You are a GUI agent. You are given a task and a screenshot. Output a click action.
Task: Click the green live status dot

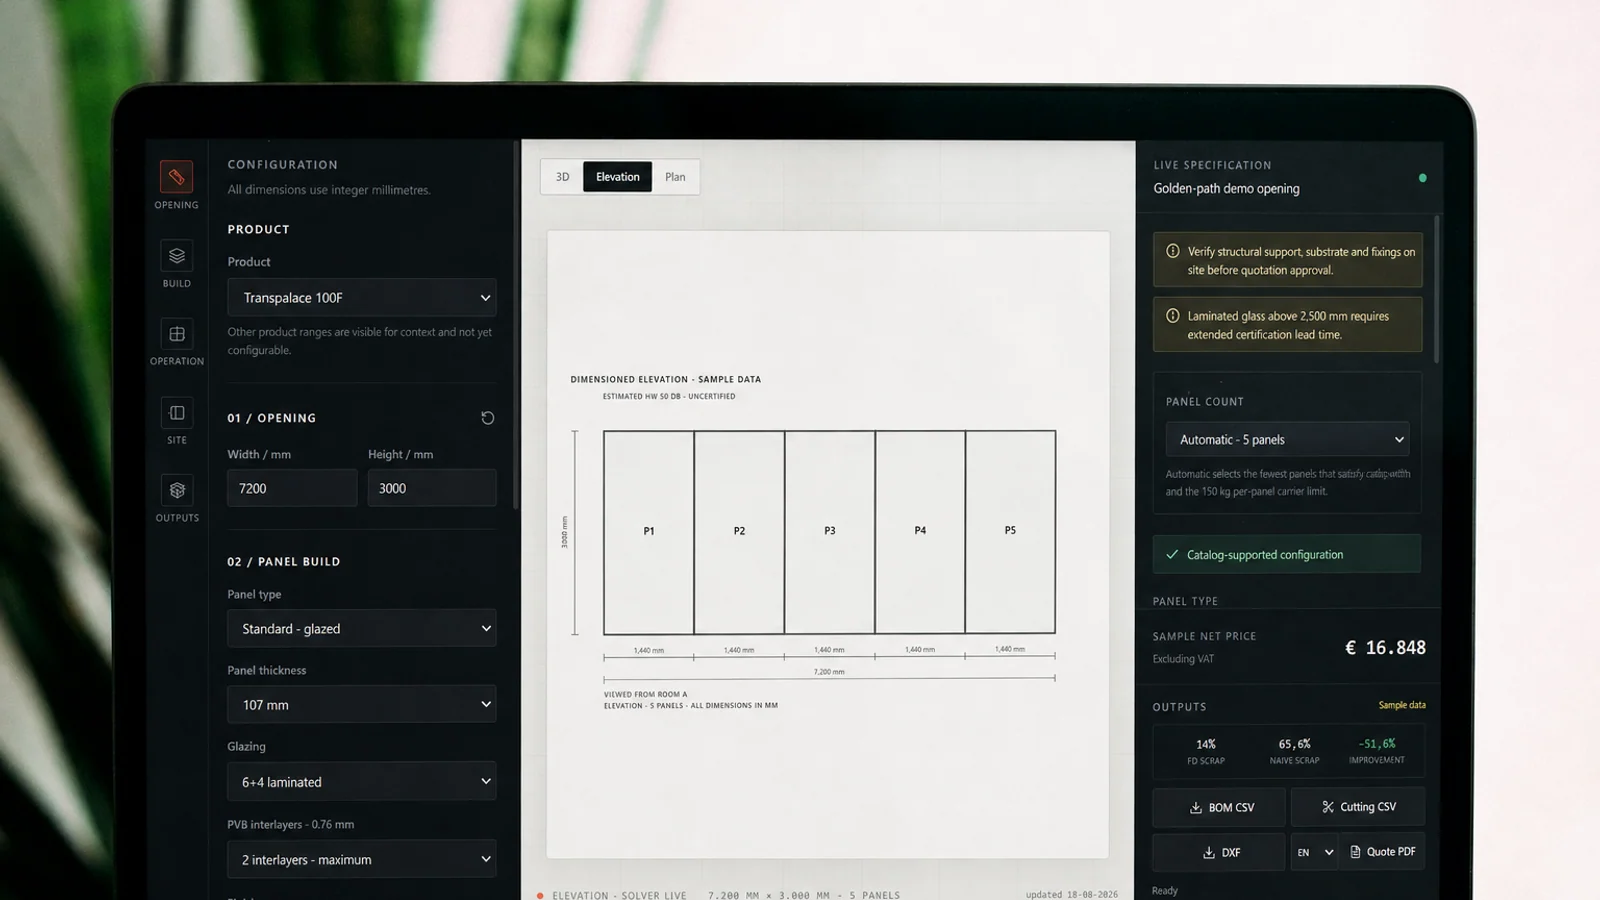tap(1422, 178)
